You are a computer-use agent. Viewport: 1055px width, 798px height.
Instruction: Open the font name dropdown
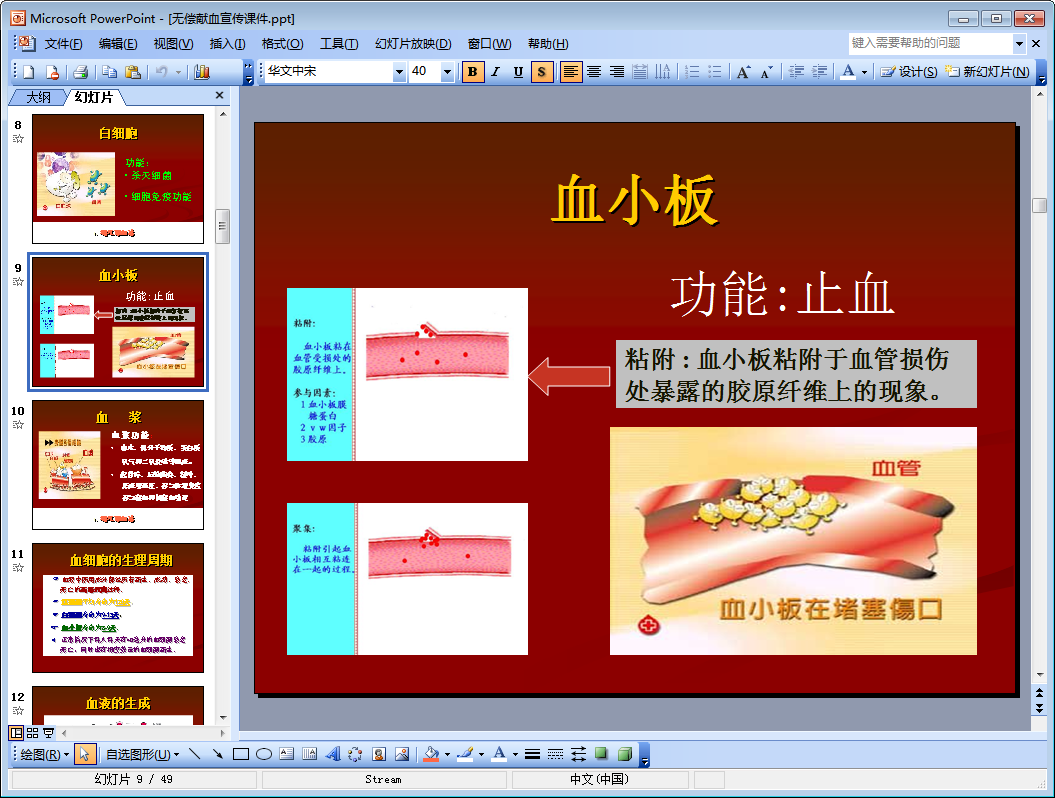tap(399, 71)
